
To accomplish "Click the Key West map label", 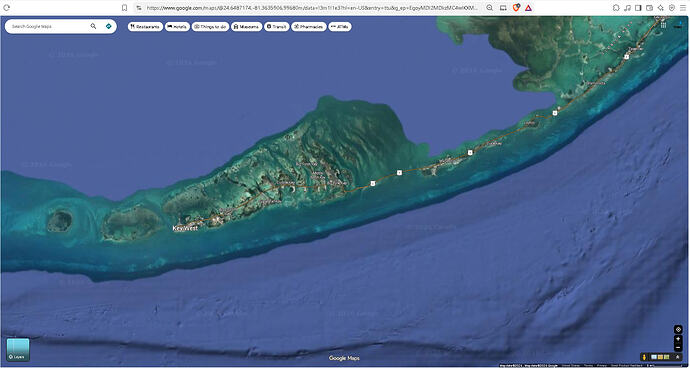I will pos(185,228).
